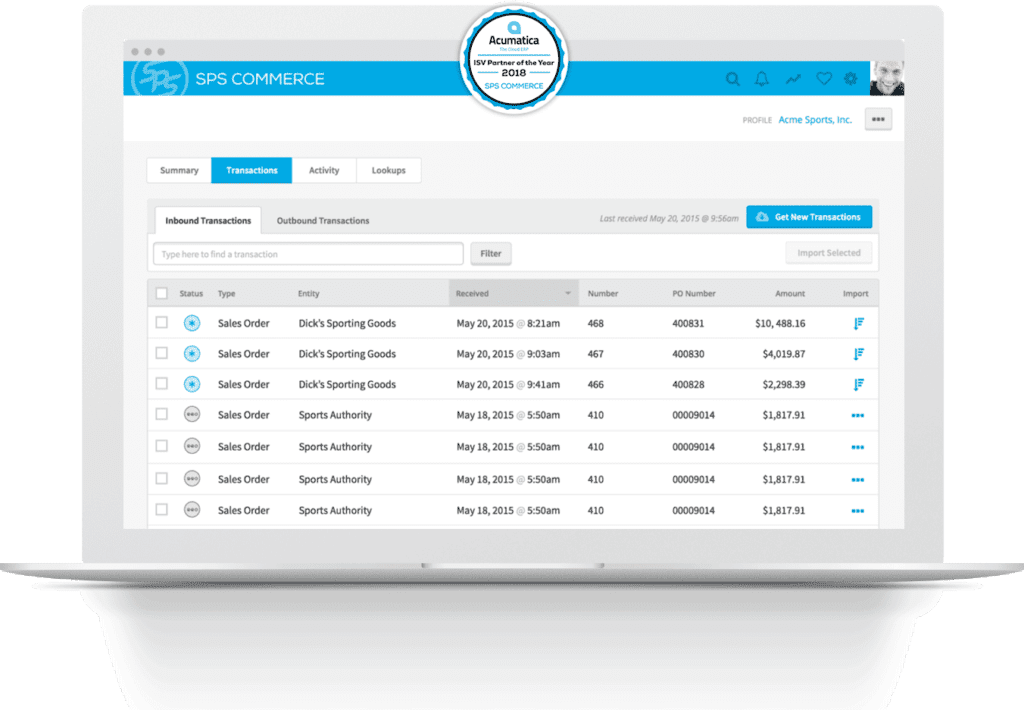Click the amount $10, 488.16

point(780,323)
